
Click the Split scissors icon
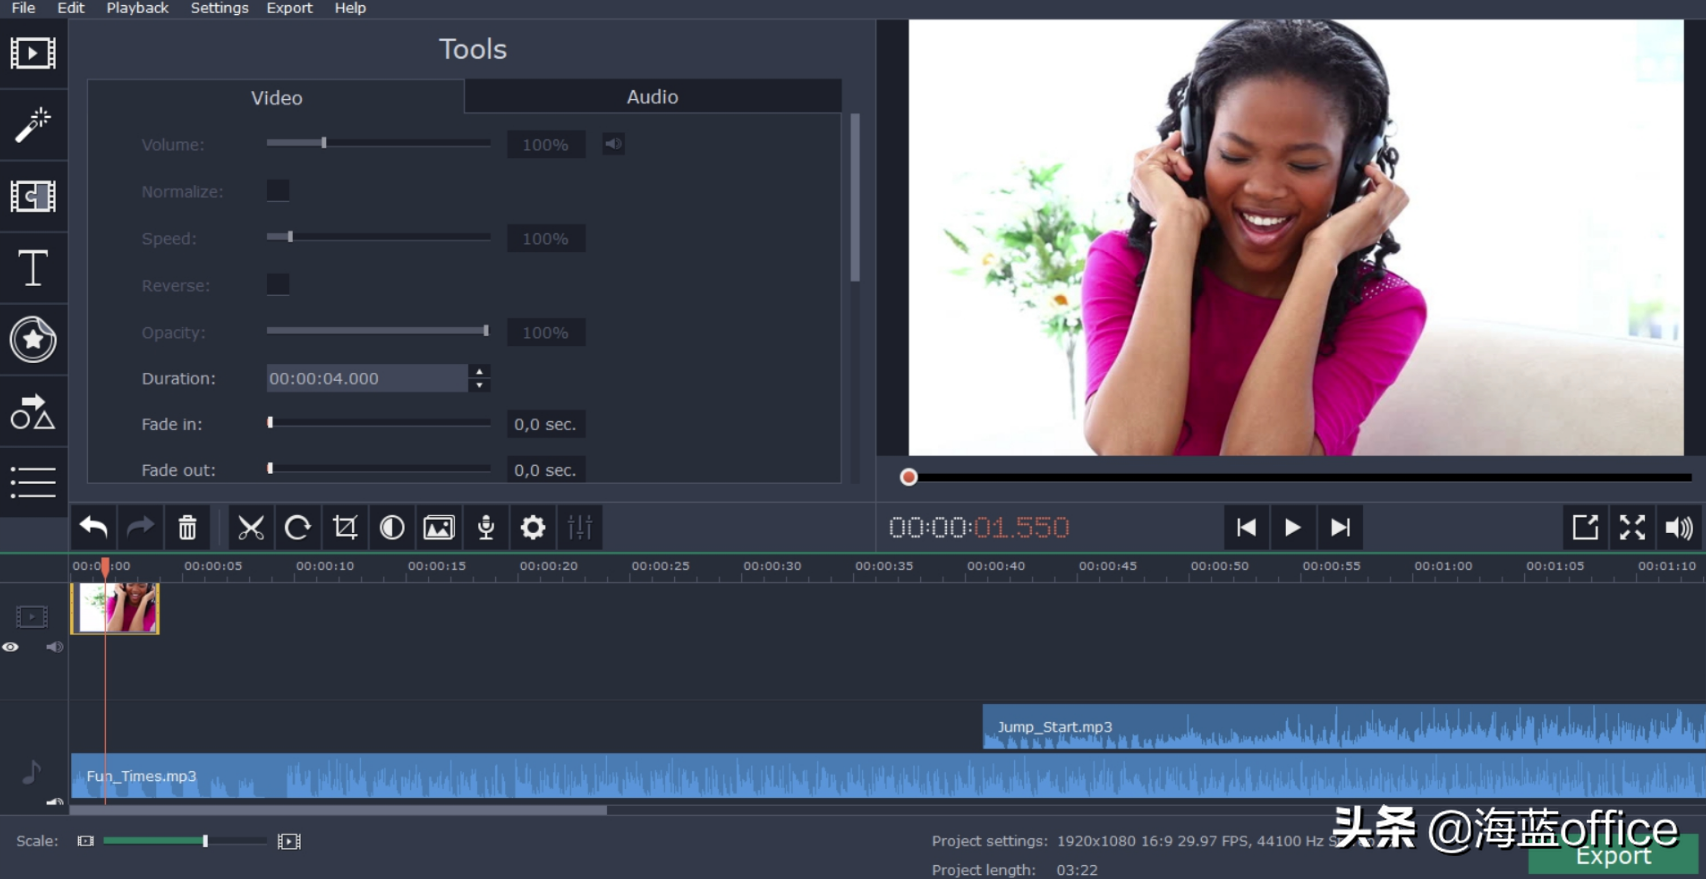250,528
